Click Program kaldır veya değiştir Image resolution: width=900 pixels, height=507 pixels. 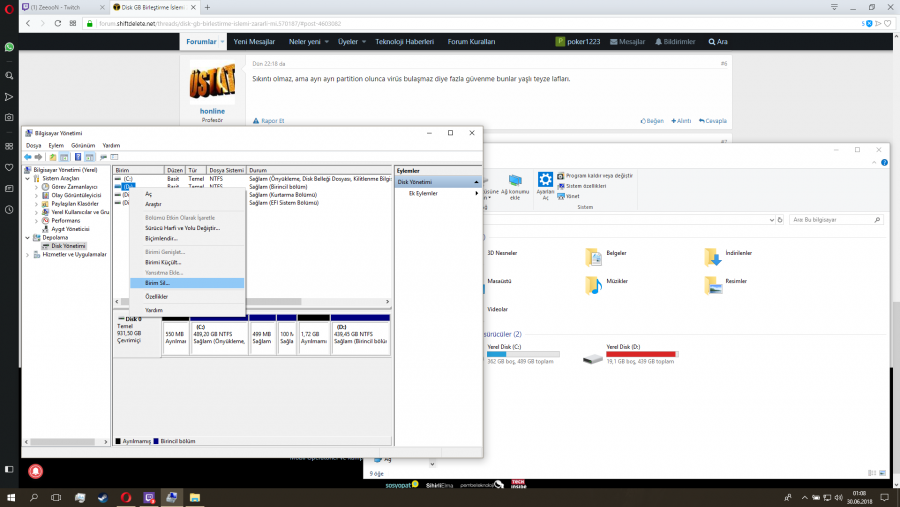coord(598,175)
